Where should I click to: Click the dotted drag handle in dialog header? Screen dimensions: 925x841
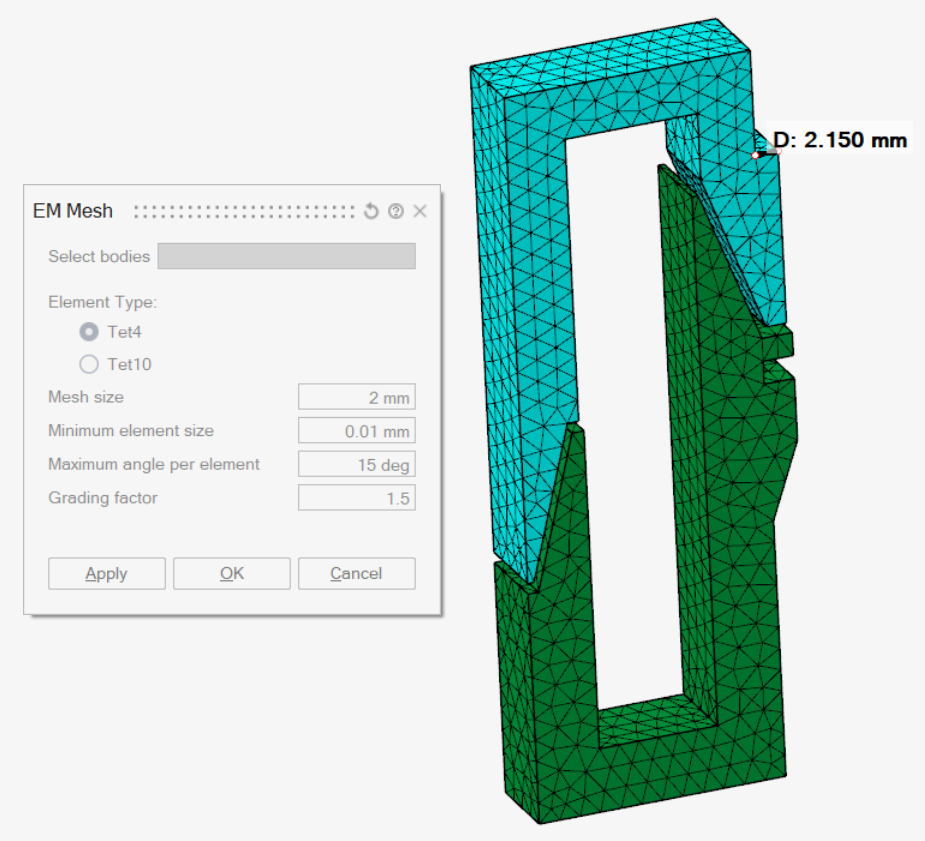click(244, 211)
